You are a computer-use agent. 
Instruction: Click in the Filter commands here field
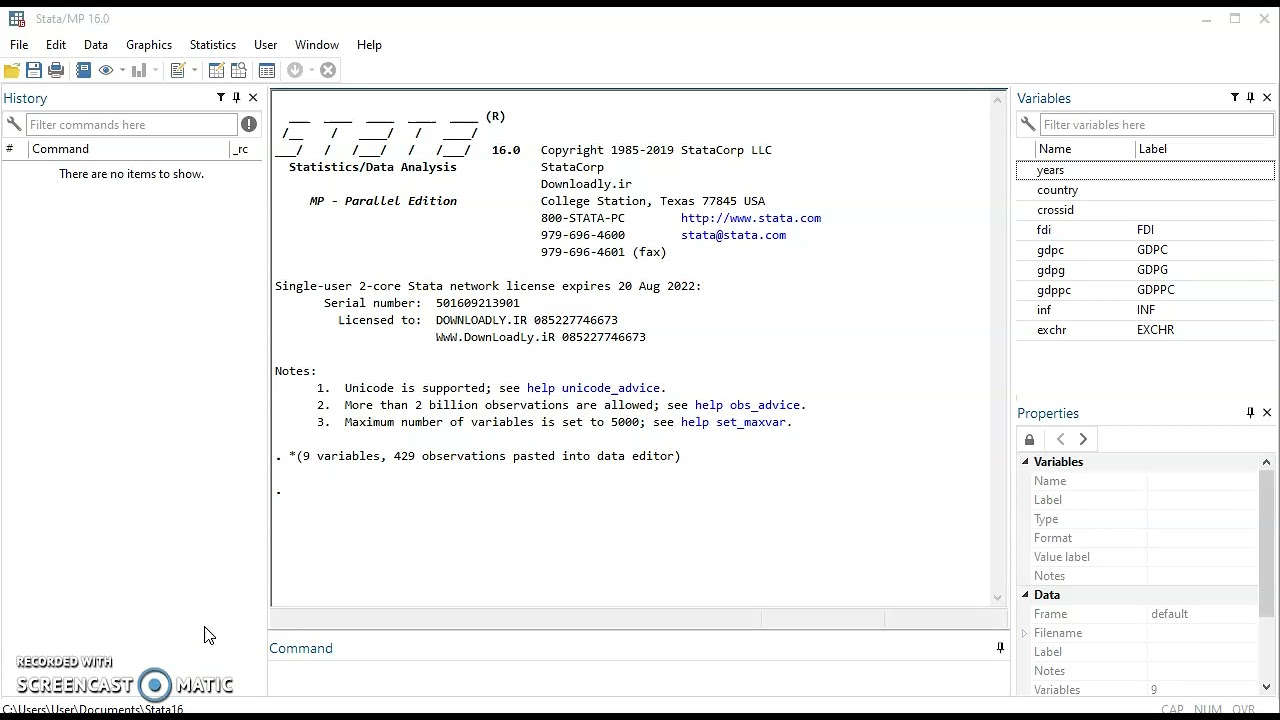[132, 125]
